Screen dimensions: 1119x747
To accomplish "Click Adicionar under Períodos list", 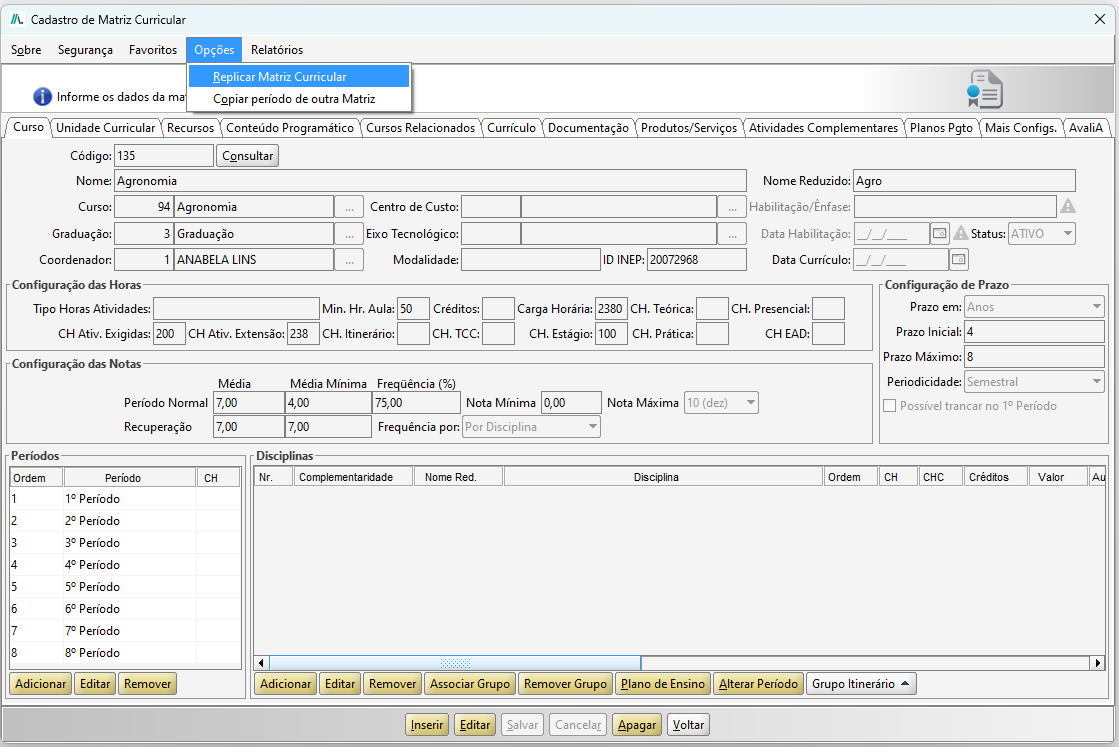I will click(x=41, y=684).
